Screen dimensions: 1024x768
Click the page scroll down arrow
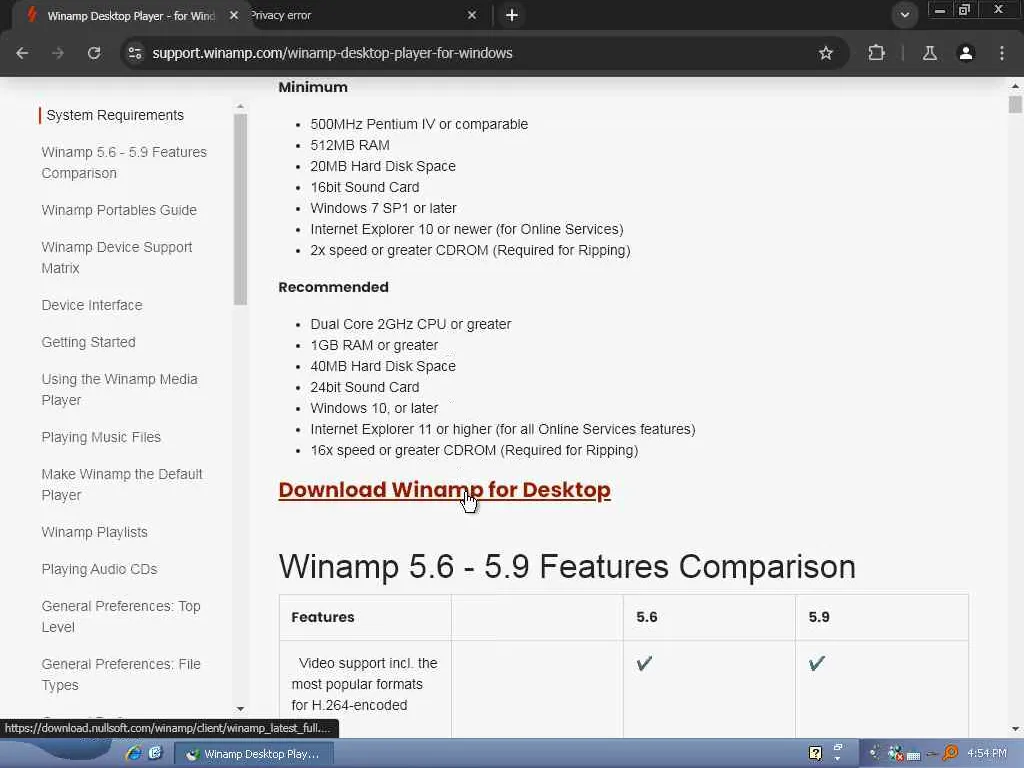[x=1015, y=729]
